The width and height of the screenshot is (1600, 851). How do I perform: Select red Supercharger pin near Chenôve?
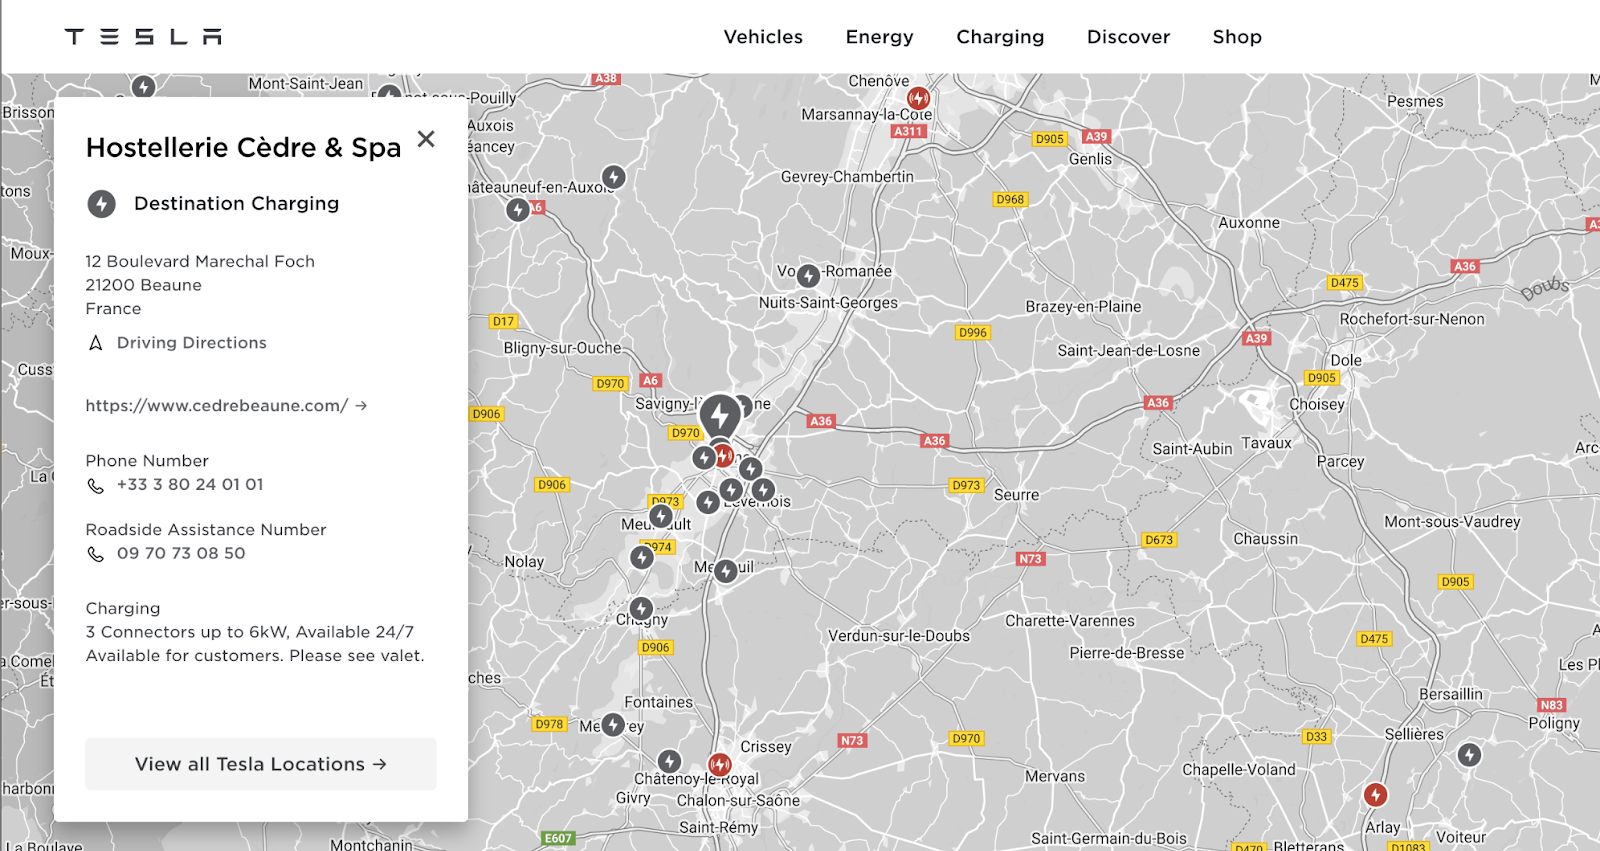click(x=918, y=98)
